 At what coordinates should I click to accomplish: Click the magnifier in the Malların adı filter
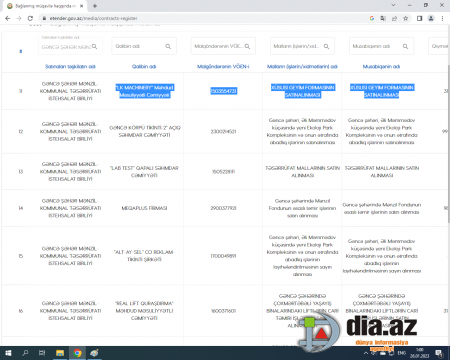tap(326, 46)
